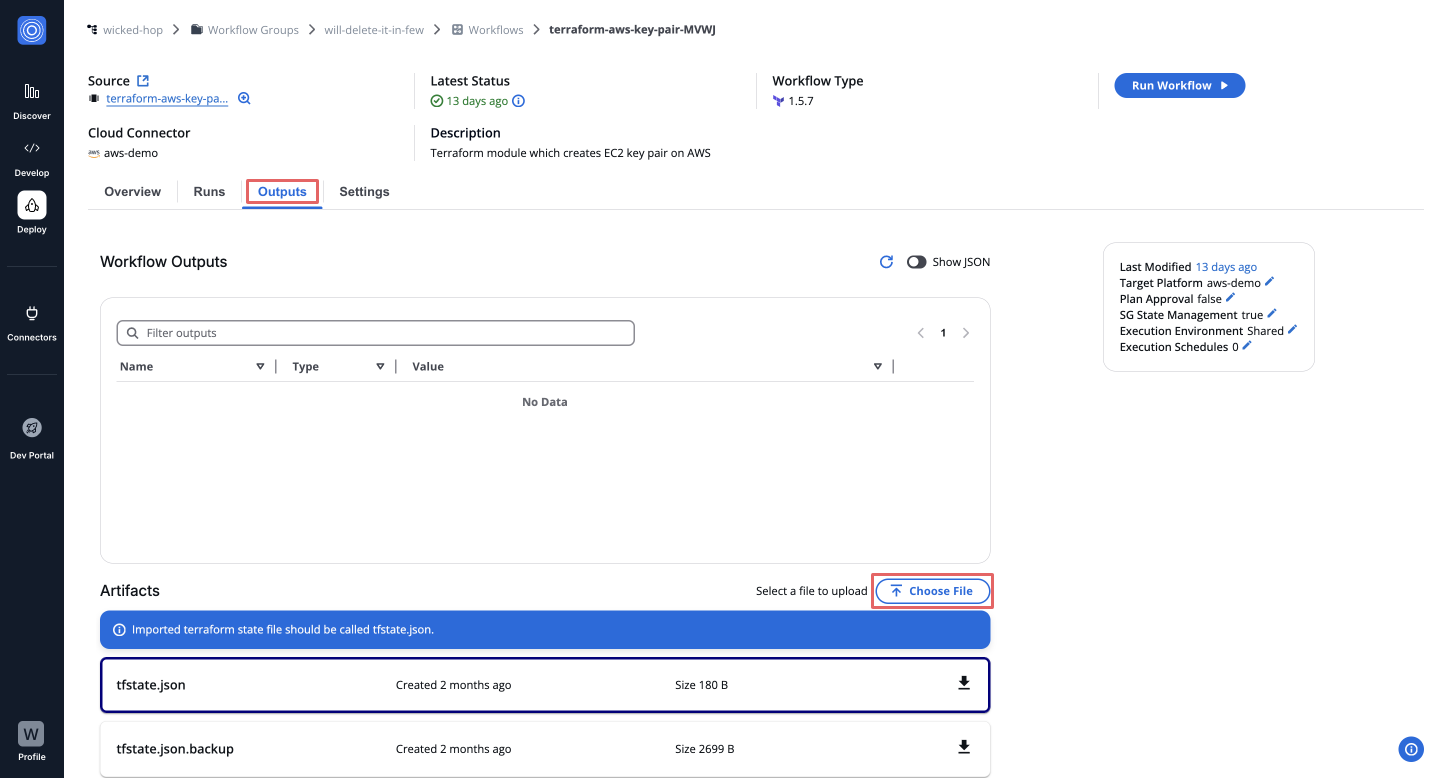1440x778 pixels.
Task: Download the tfstate.json.backup artifact
Action: (964, 747)
